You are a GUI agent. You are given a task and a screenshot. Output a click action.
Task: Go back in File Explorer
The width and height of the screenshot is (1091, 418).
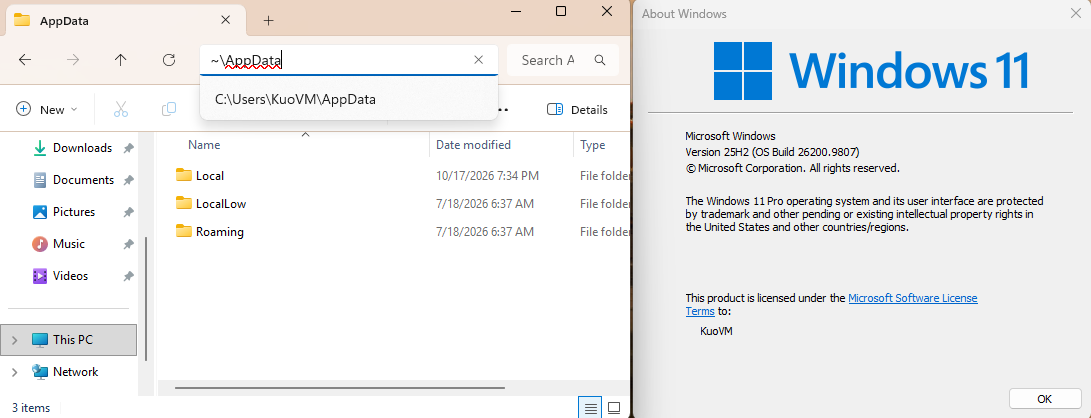pos(25,61)
